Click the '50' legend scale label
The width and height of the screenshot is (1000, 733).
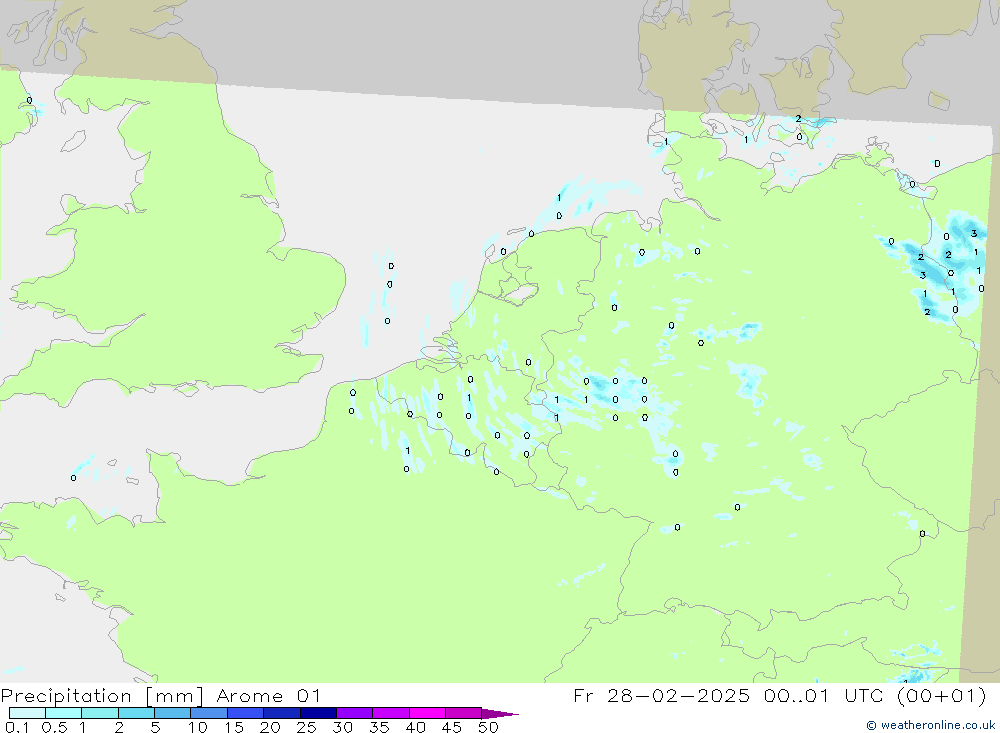[x=488, y=727]
